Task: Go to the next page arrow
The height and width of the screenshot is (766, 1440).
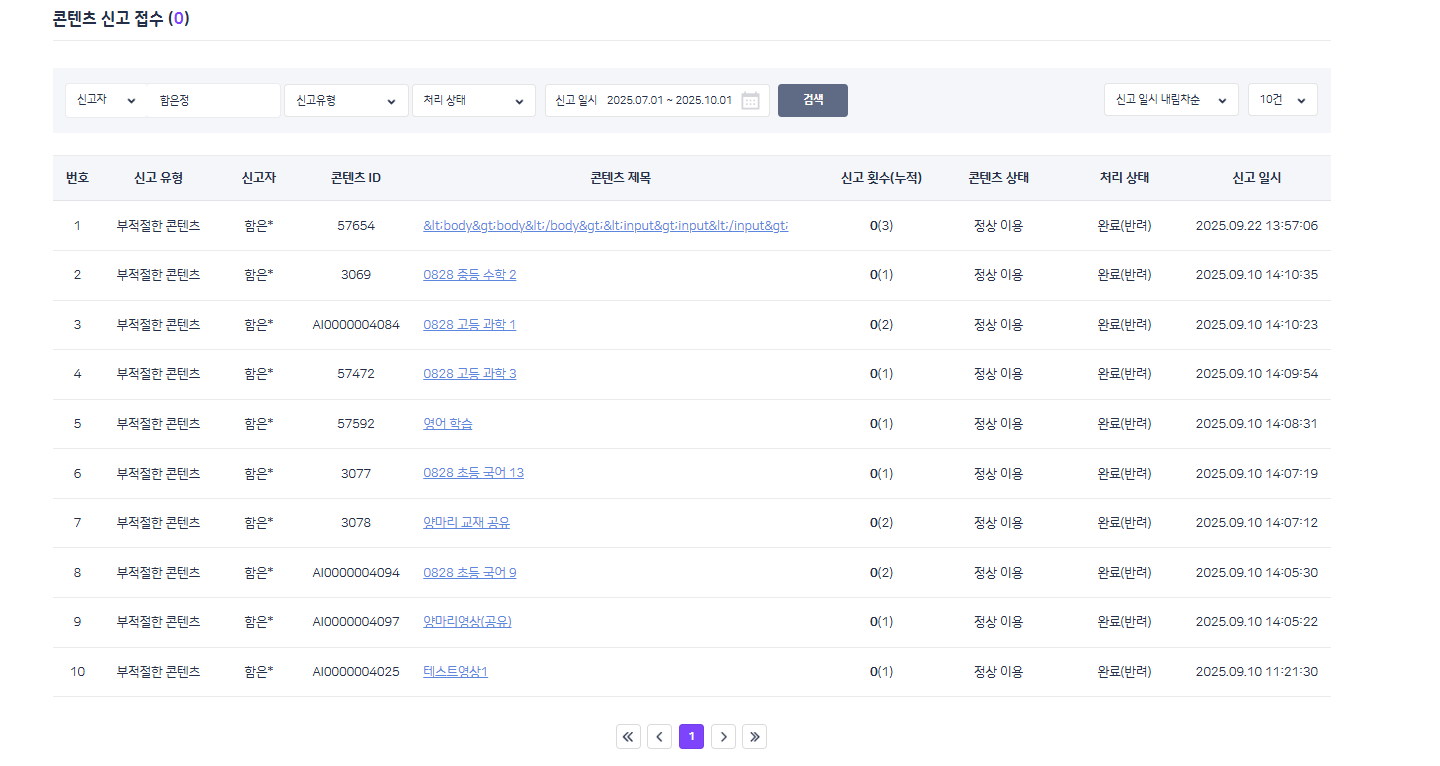Action: (723, 737)
